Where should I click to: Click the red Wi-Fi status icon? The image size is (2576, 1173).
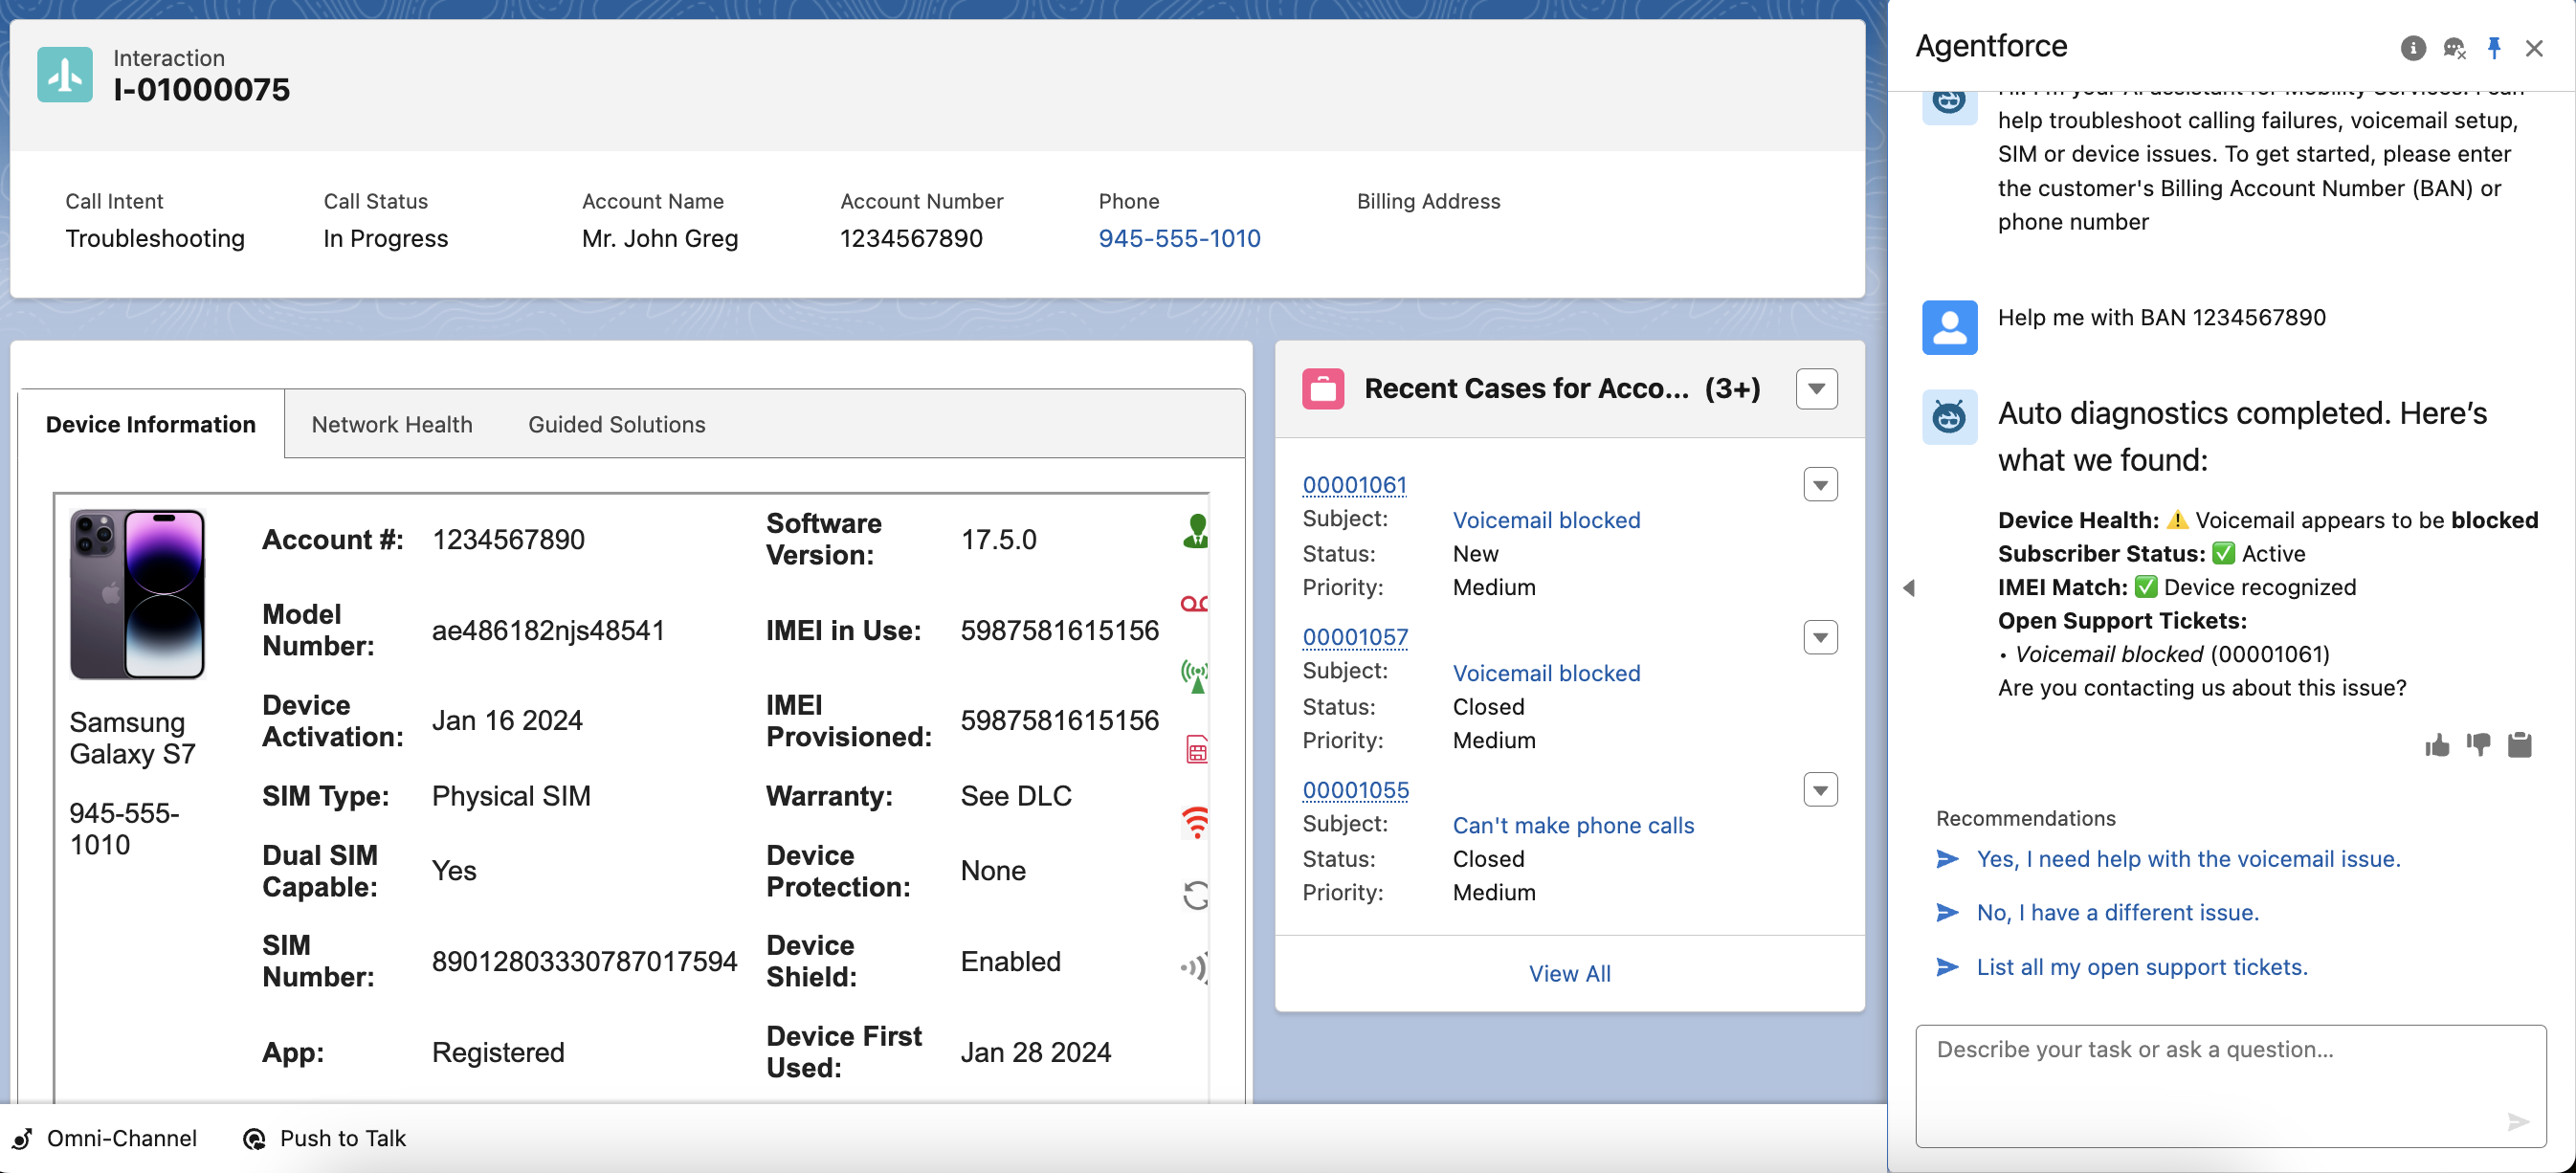(x=1196, y=822)
